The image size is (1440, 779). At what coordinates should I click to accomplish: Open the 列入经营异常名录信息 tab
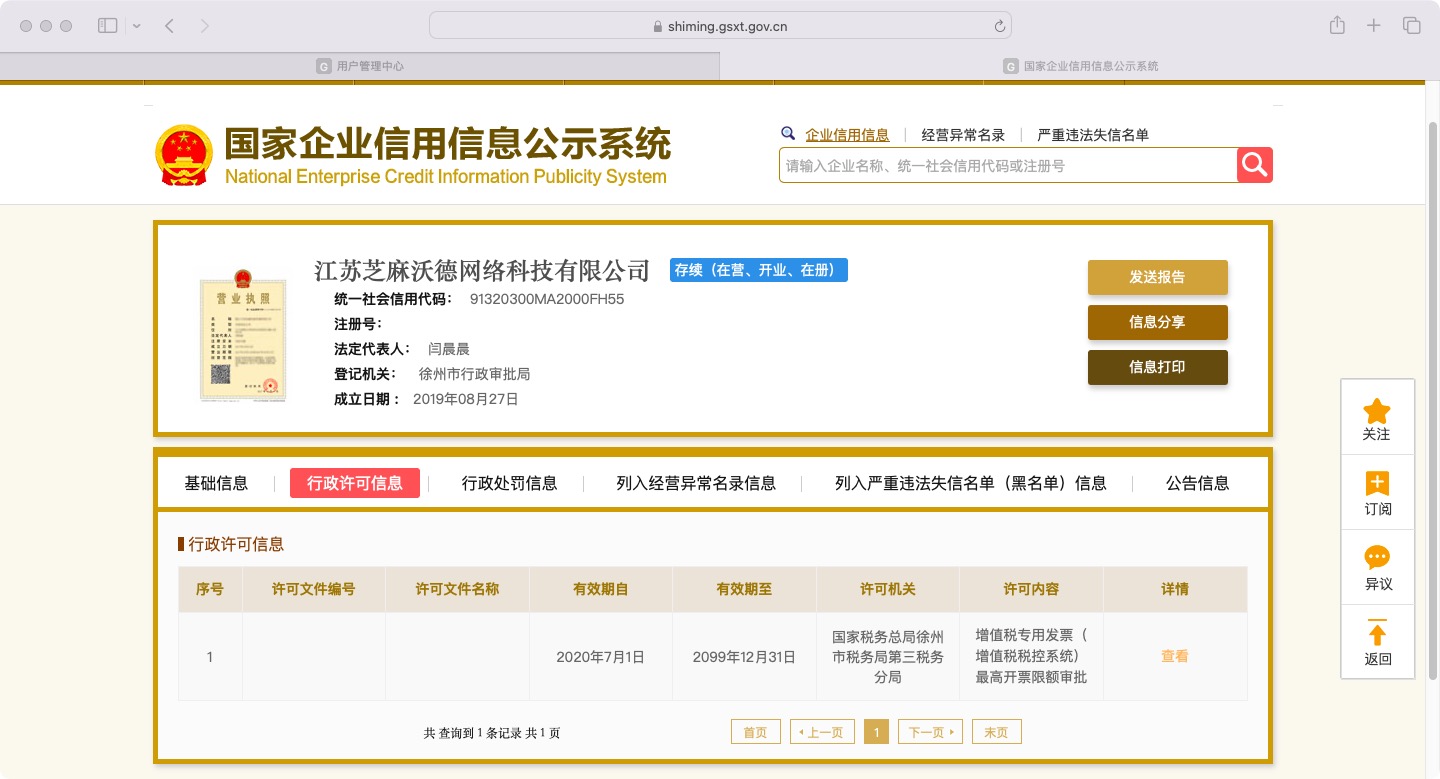click(696, 483)
